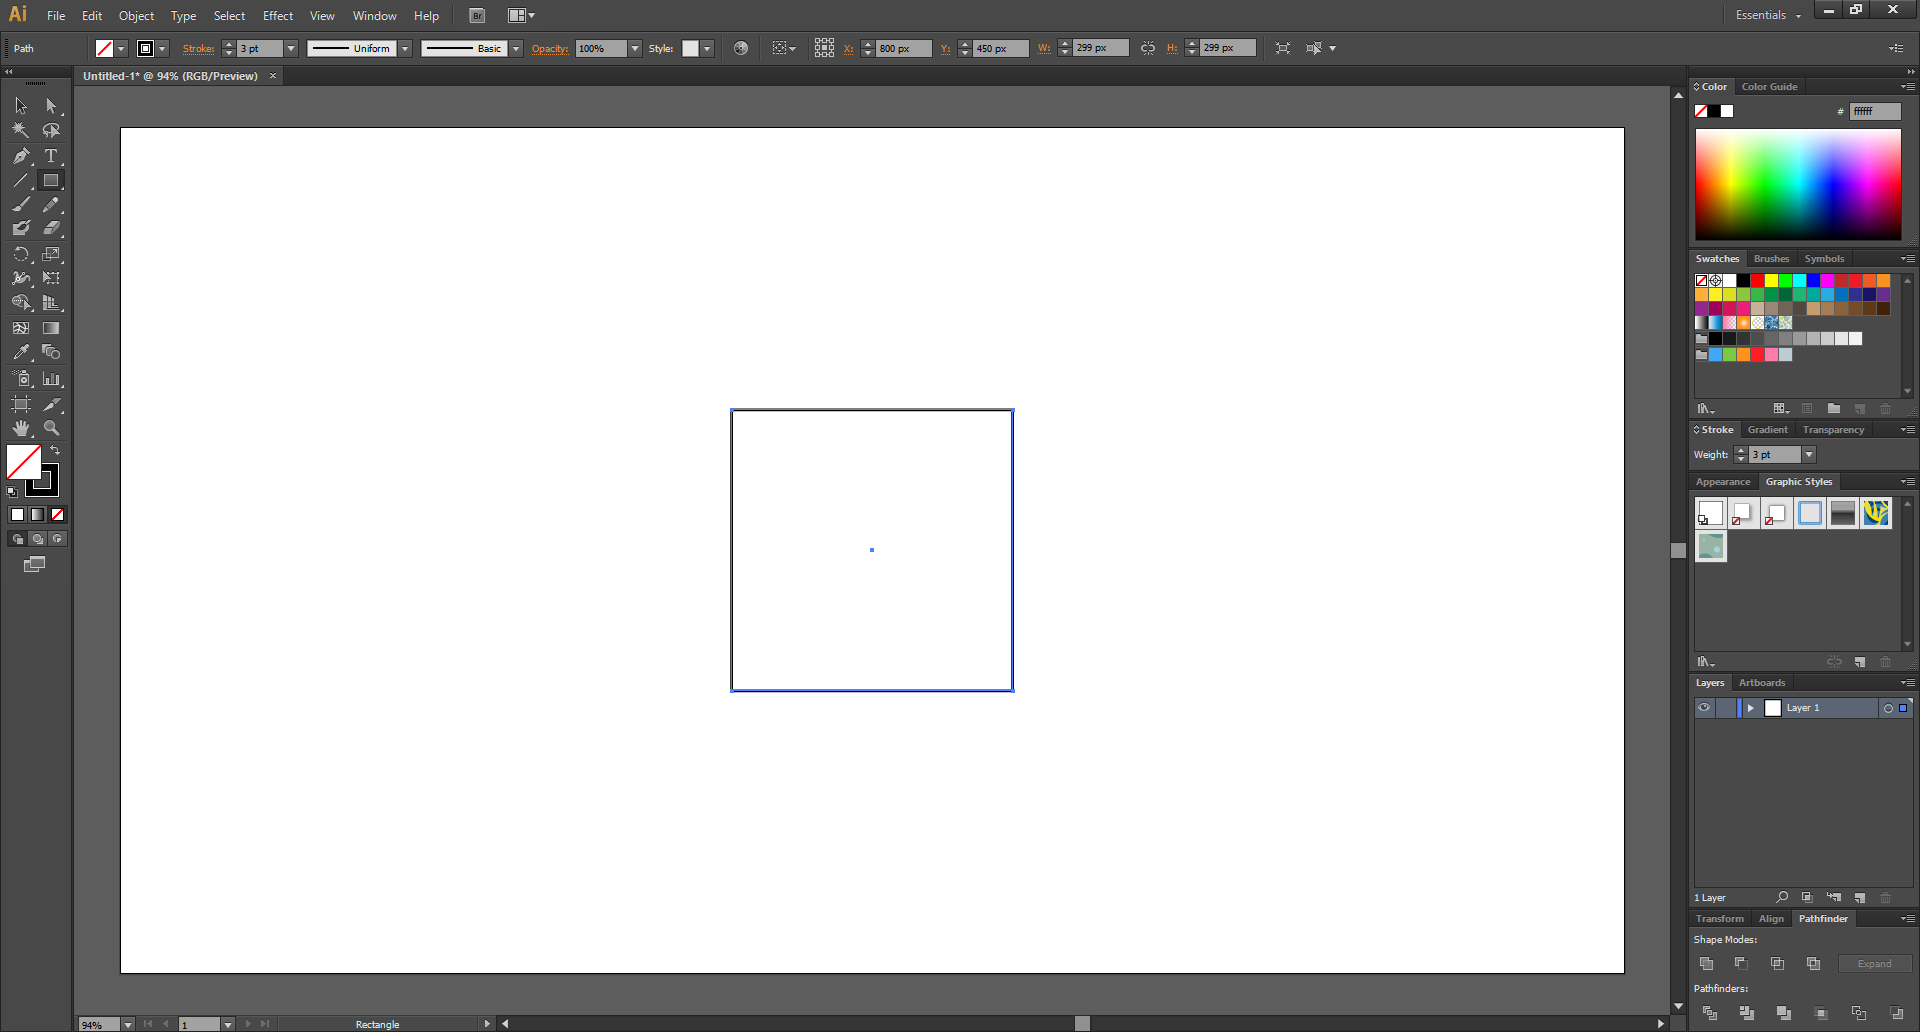The height and width of the screenshot is (1032, 1920).
Task: Open the Object menu
Action: (x=136, y=16)
